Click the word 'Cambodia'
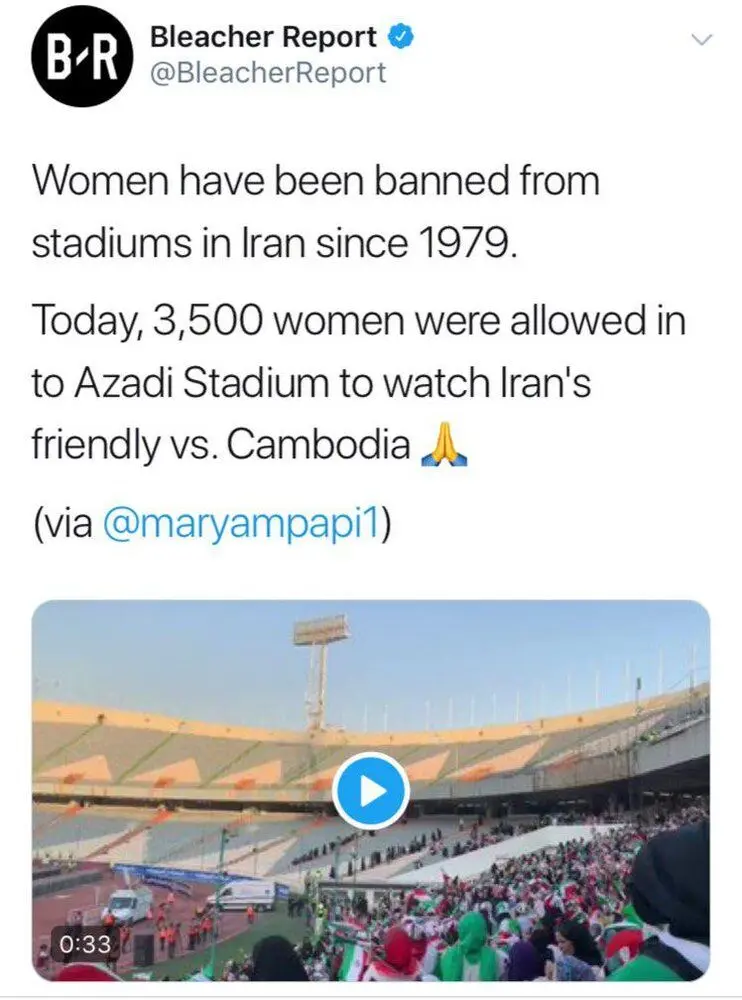The width and height of the screenshot is (742, 1000). click(x=318, y=445)
